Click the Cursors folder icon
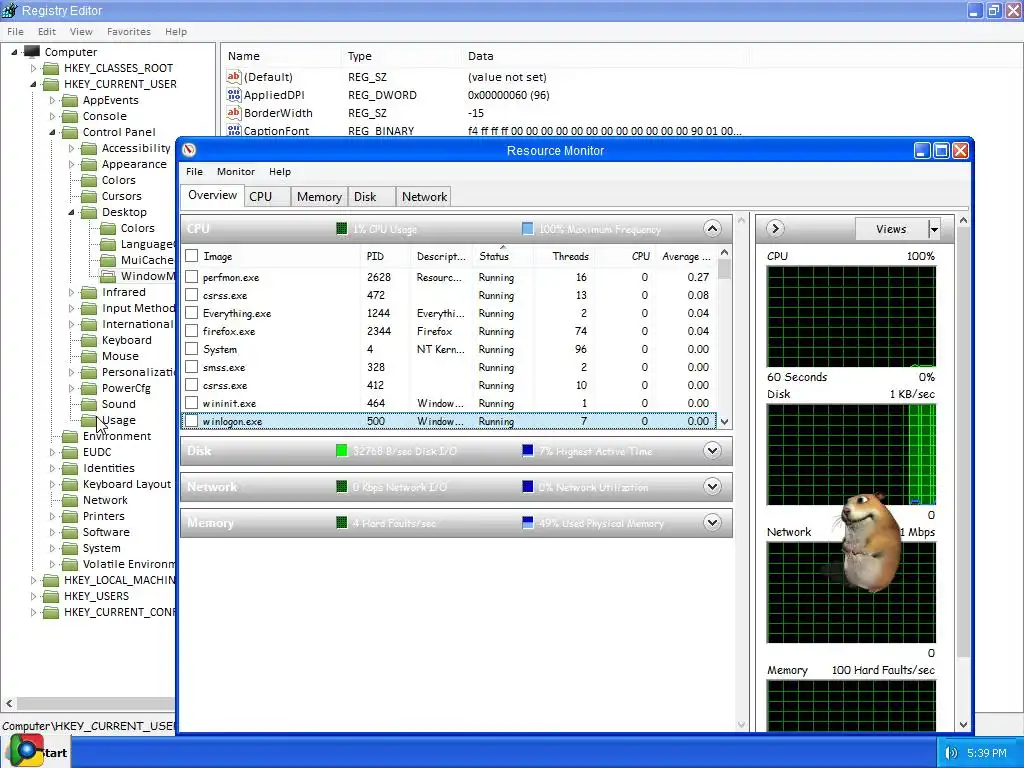The width and height of the screenshot is (1024, 768). tap(89, 196)
